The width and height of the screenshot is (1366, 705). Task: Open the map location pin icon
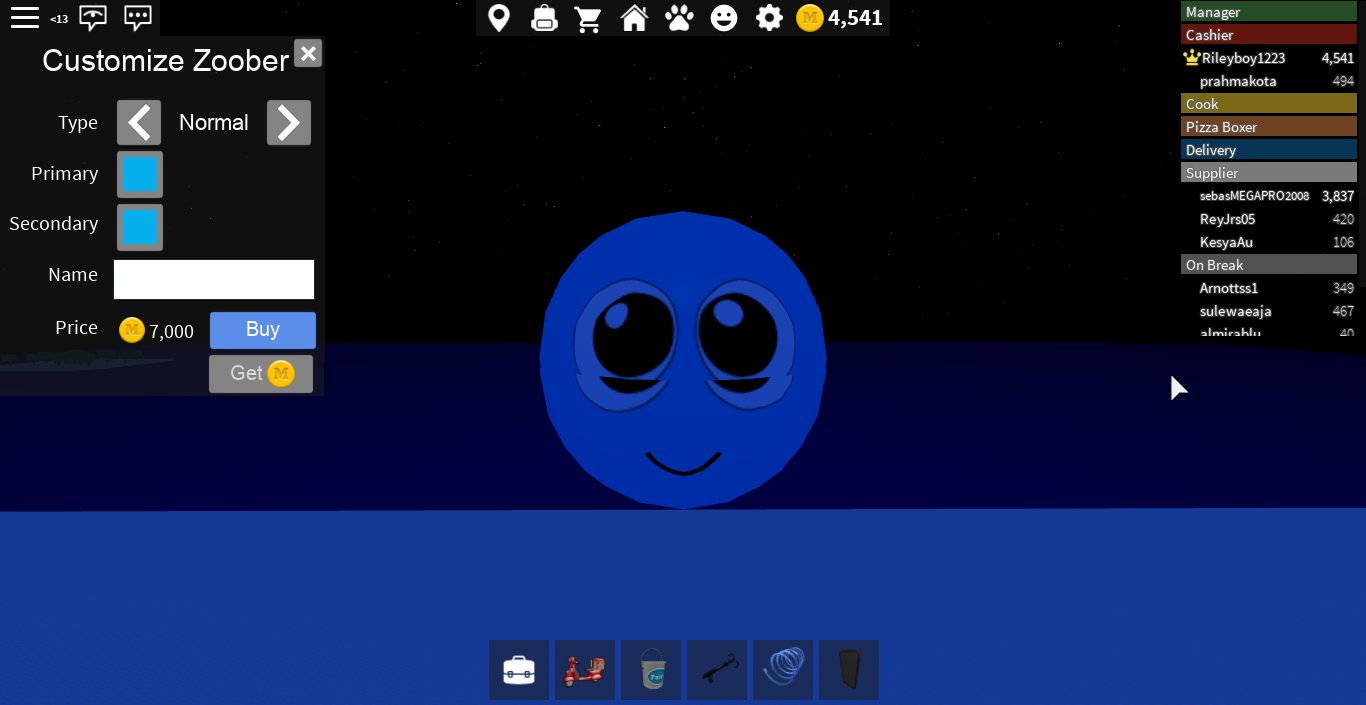click(x=498, y=18)
